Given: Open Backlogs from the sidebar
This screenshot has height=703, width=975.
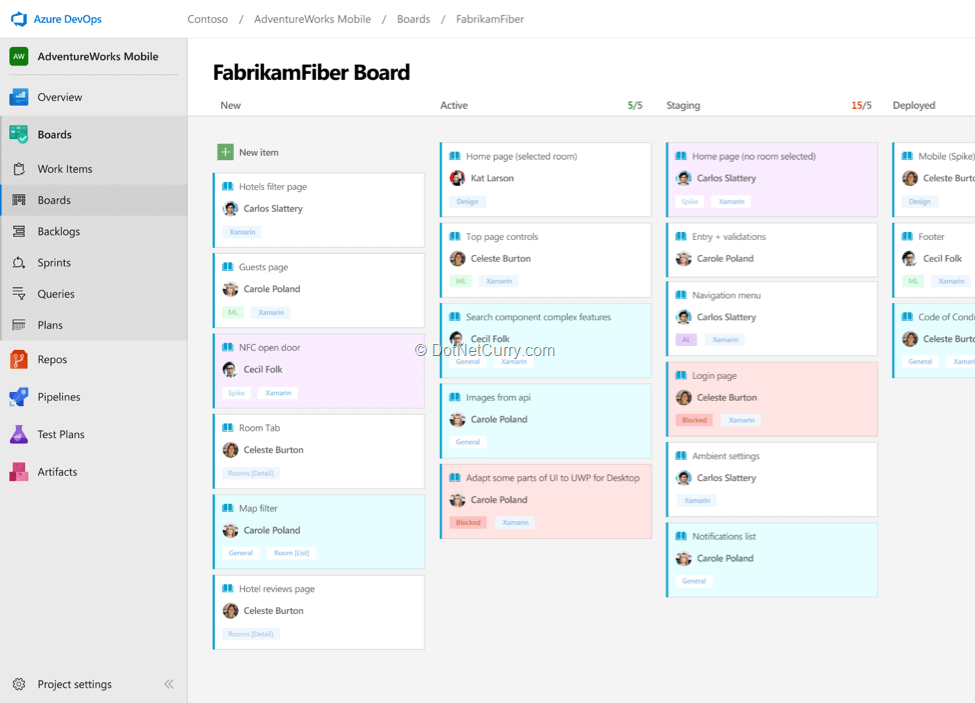Looking at the screenshot, I should [60, 231].
